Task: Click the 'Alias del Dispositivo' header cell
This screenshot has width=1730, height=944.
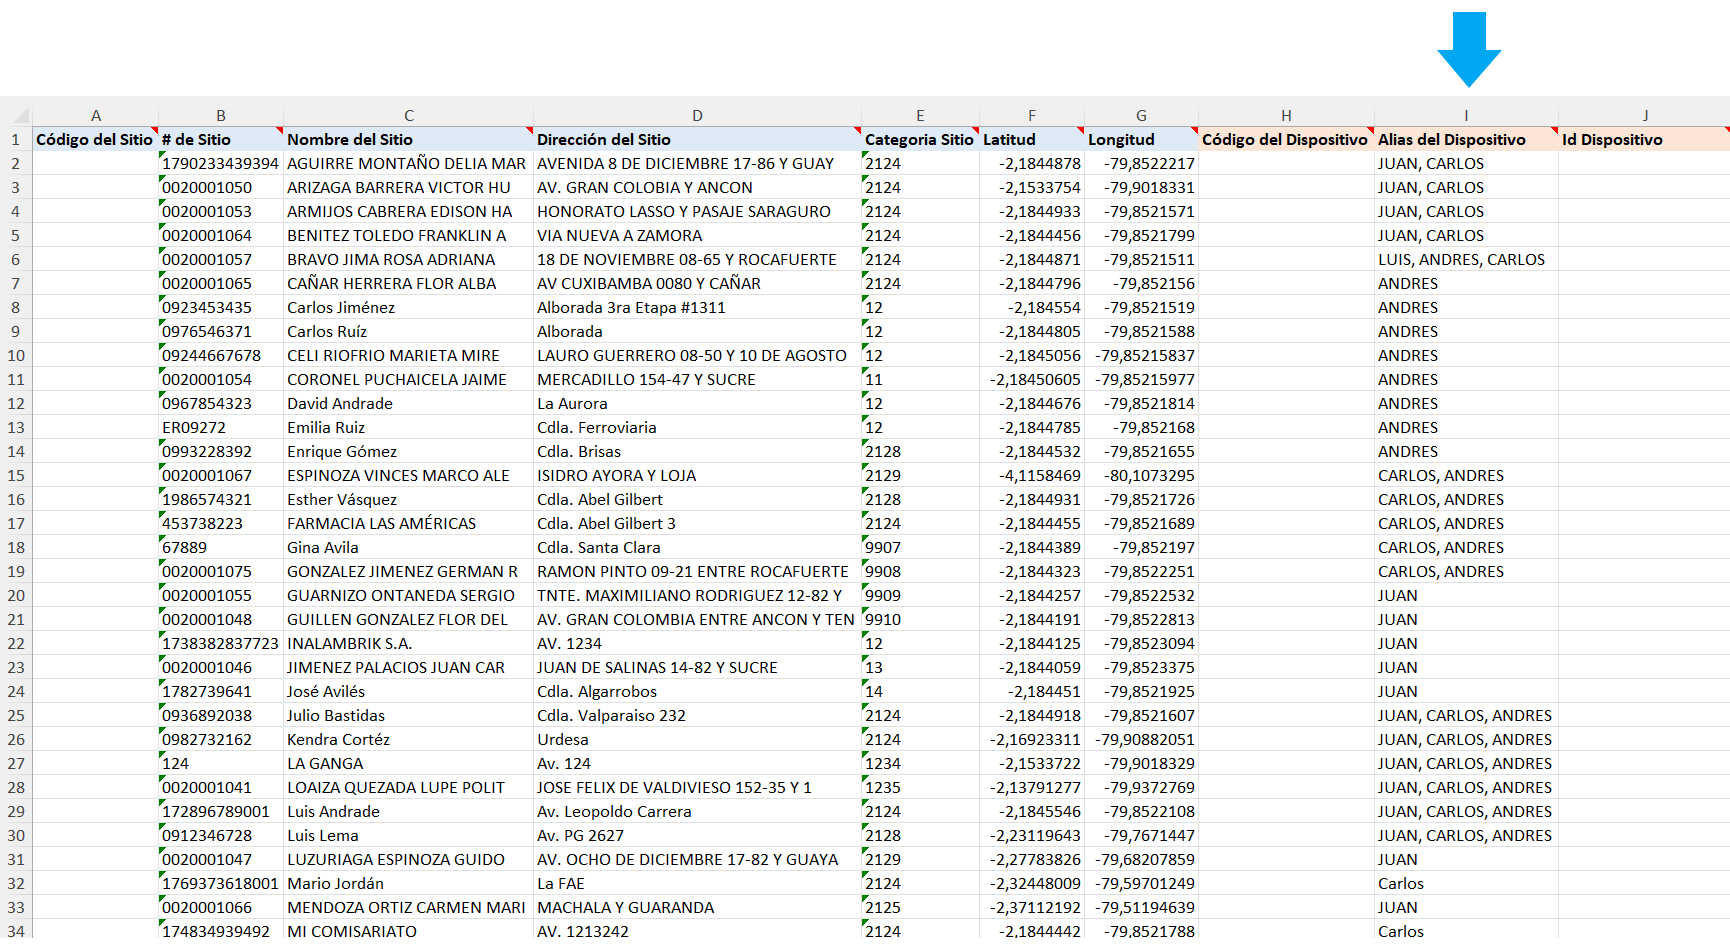Action: click(1466, 139)
